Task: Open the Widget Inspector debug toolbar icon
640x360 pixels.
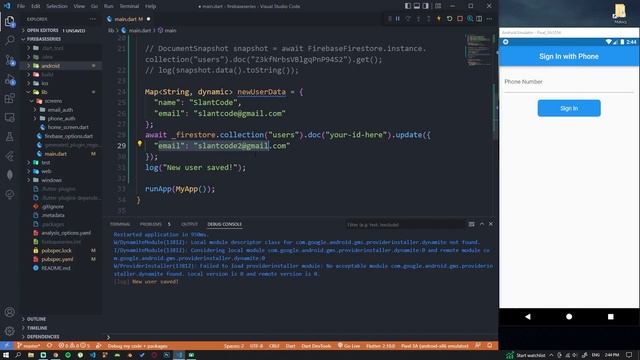Action: (470, 19)
